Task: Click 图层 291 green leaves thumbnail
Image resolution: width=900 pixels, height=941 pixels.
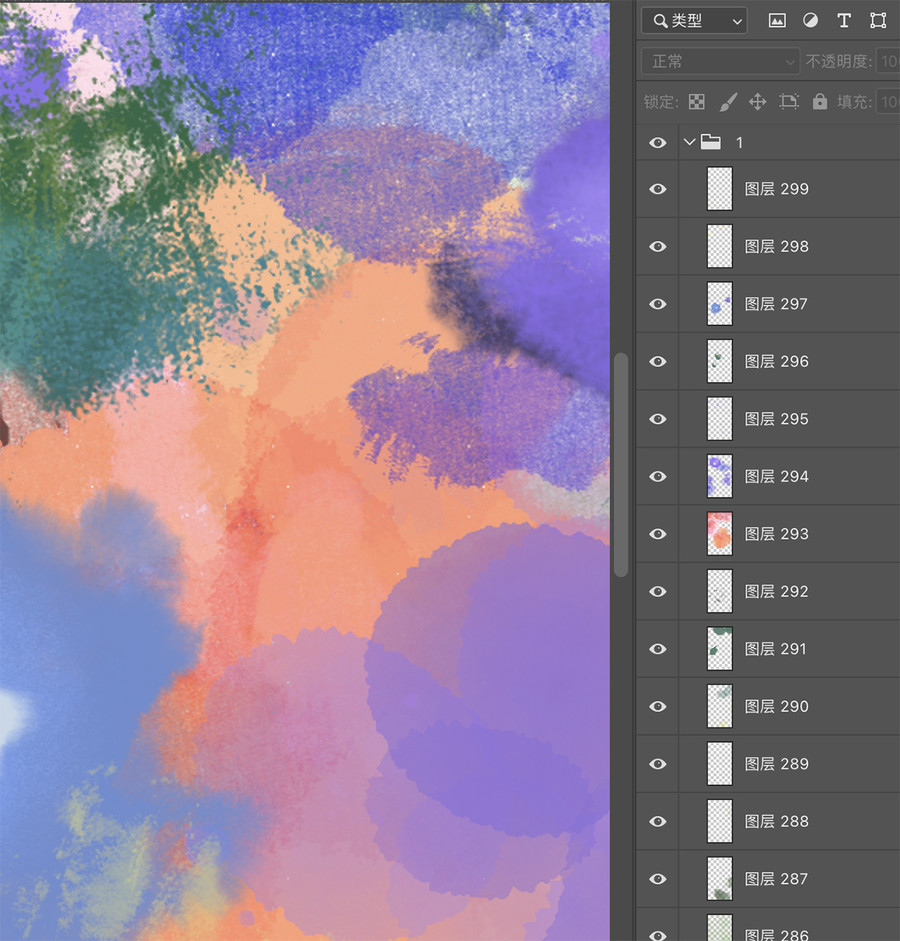Action: click(x=719, y=649)
